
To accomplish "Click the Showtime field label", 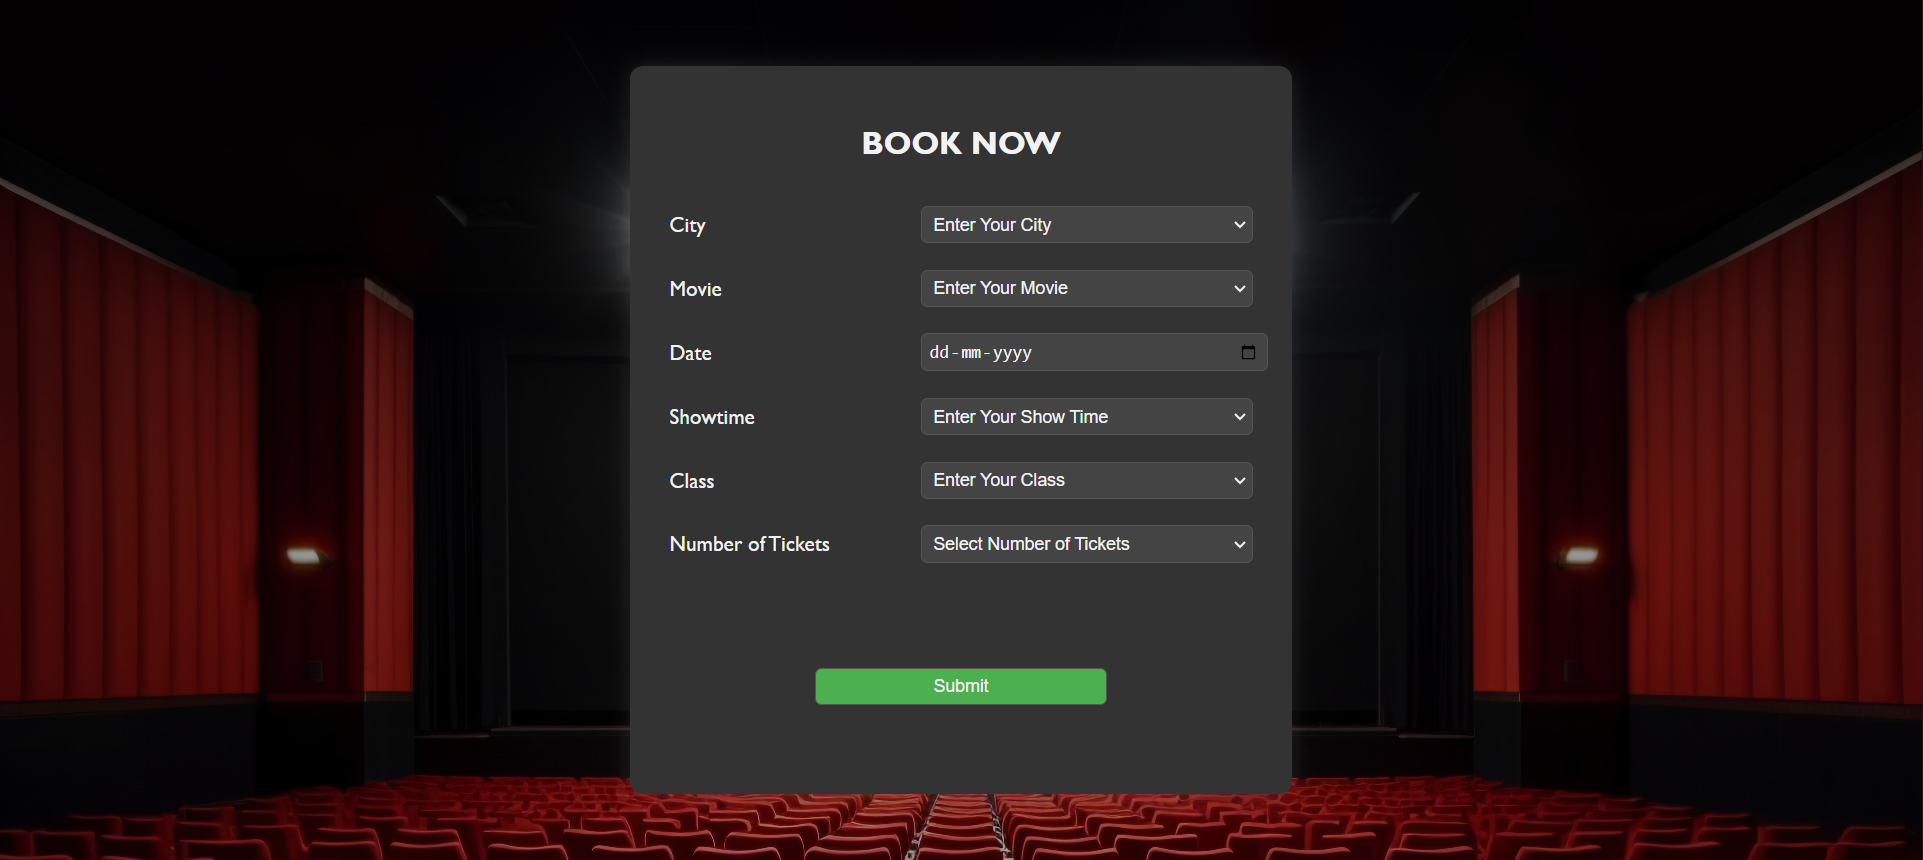I will coord(711,417).
